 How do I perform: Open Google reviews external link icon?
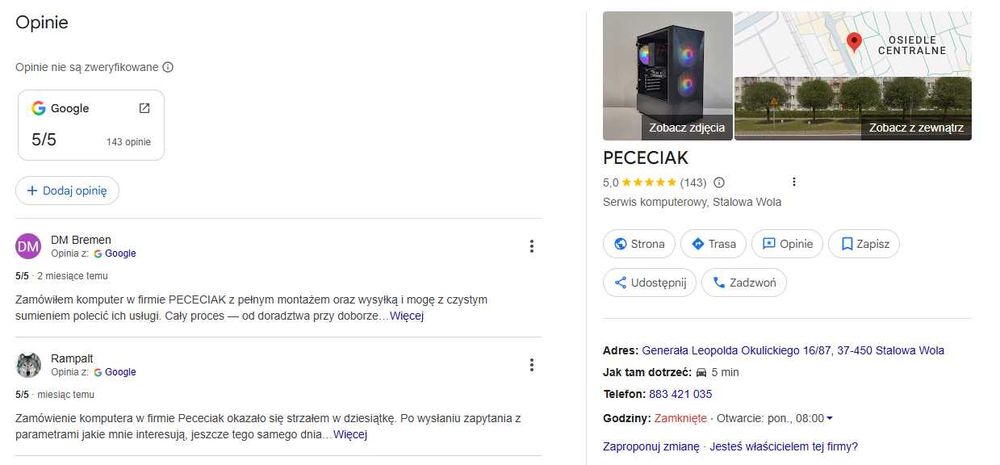pos(144,108)
